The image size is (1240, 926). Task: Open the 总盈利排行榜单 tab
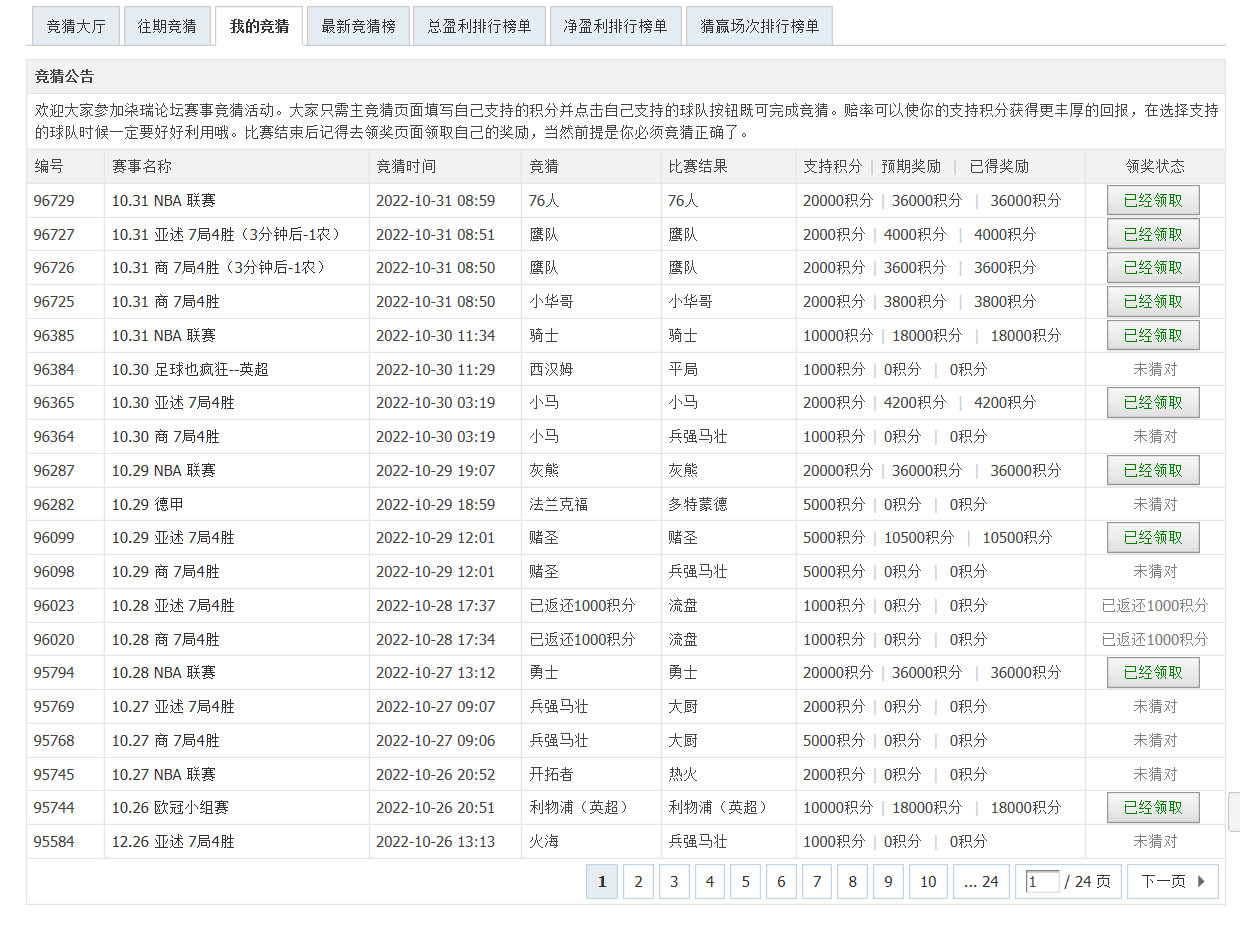point(480,26)
